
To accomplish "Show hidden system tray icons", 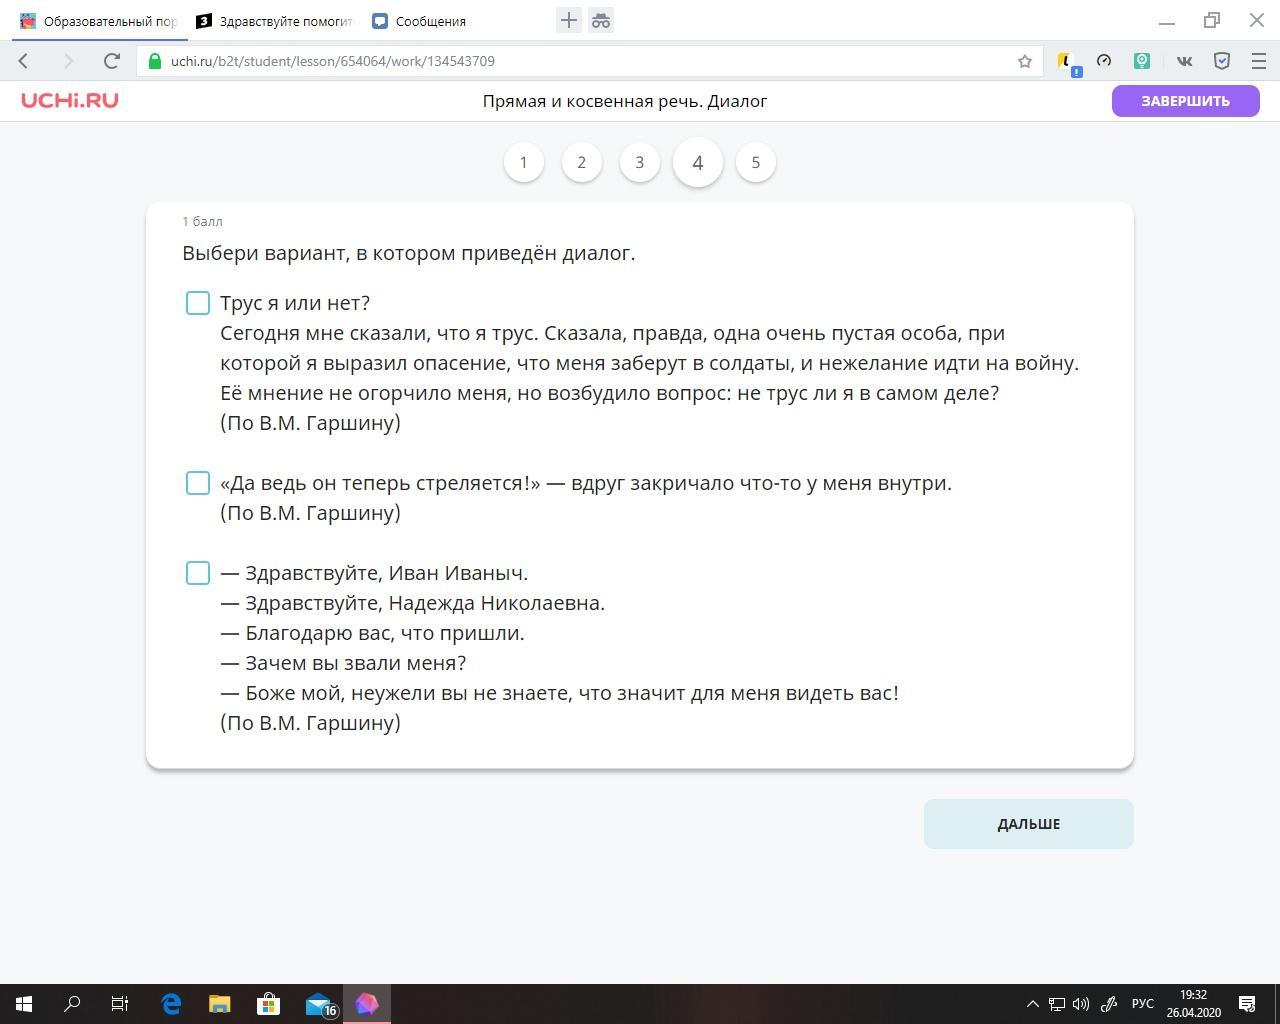I will click(x=1033, y=1004).
